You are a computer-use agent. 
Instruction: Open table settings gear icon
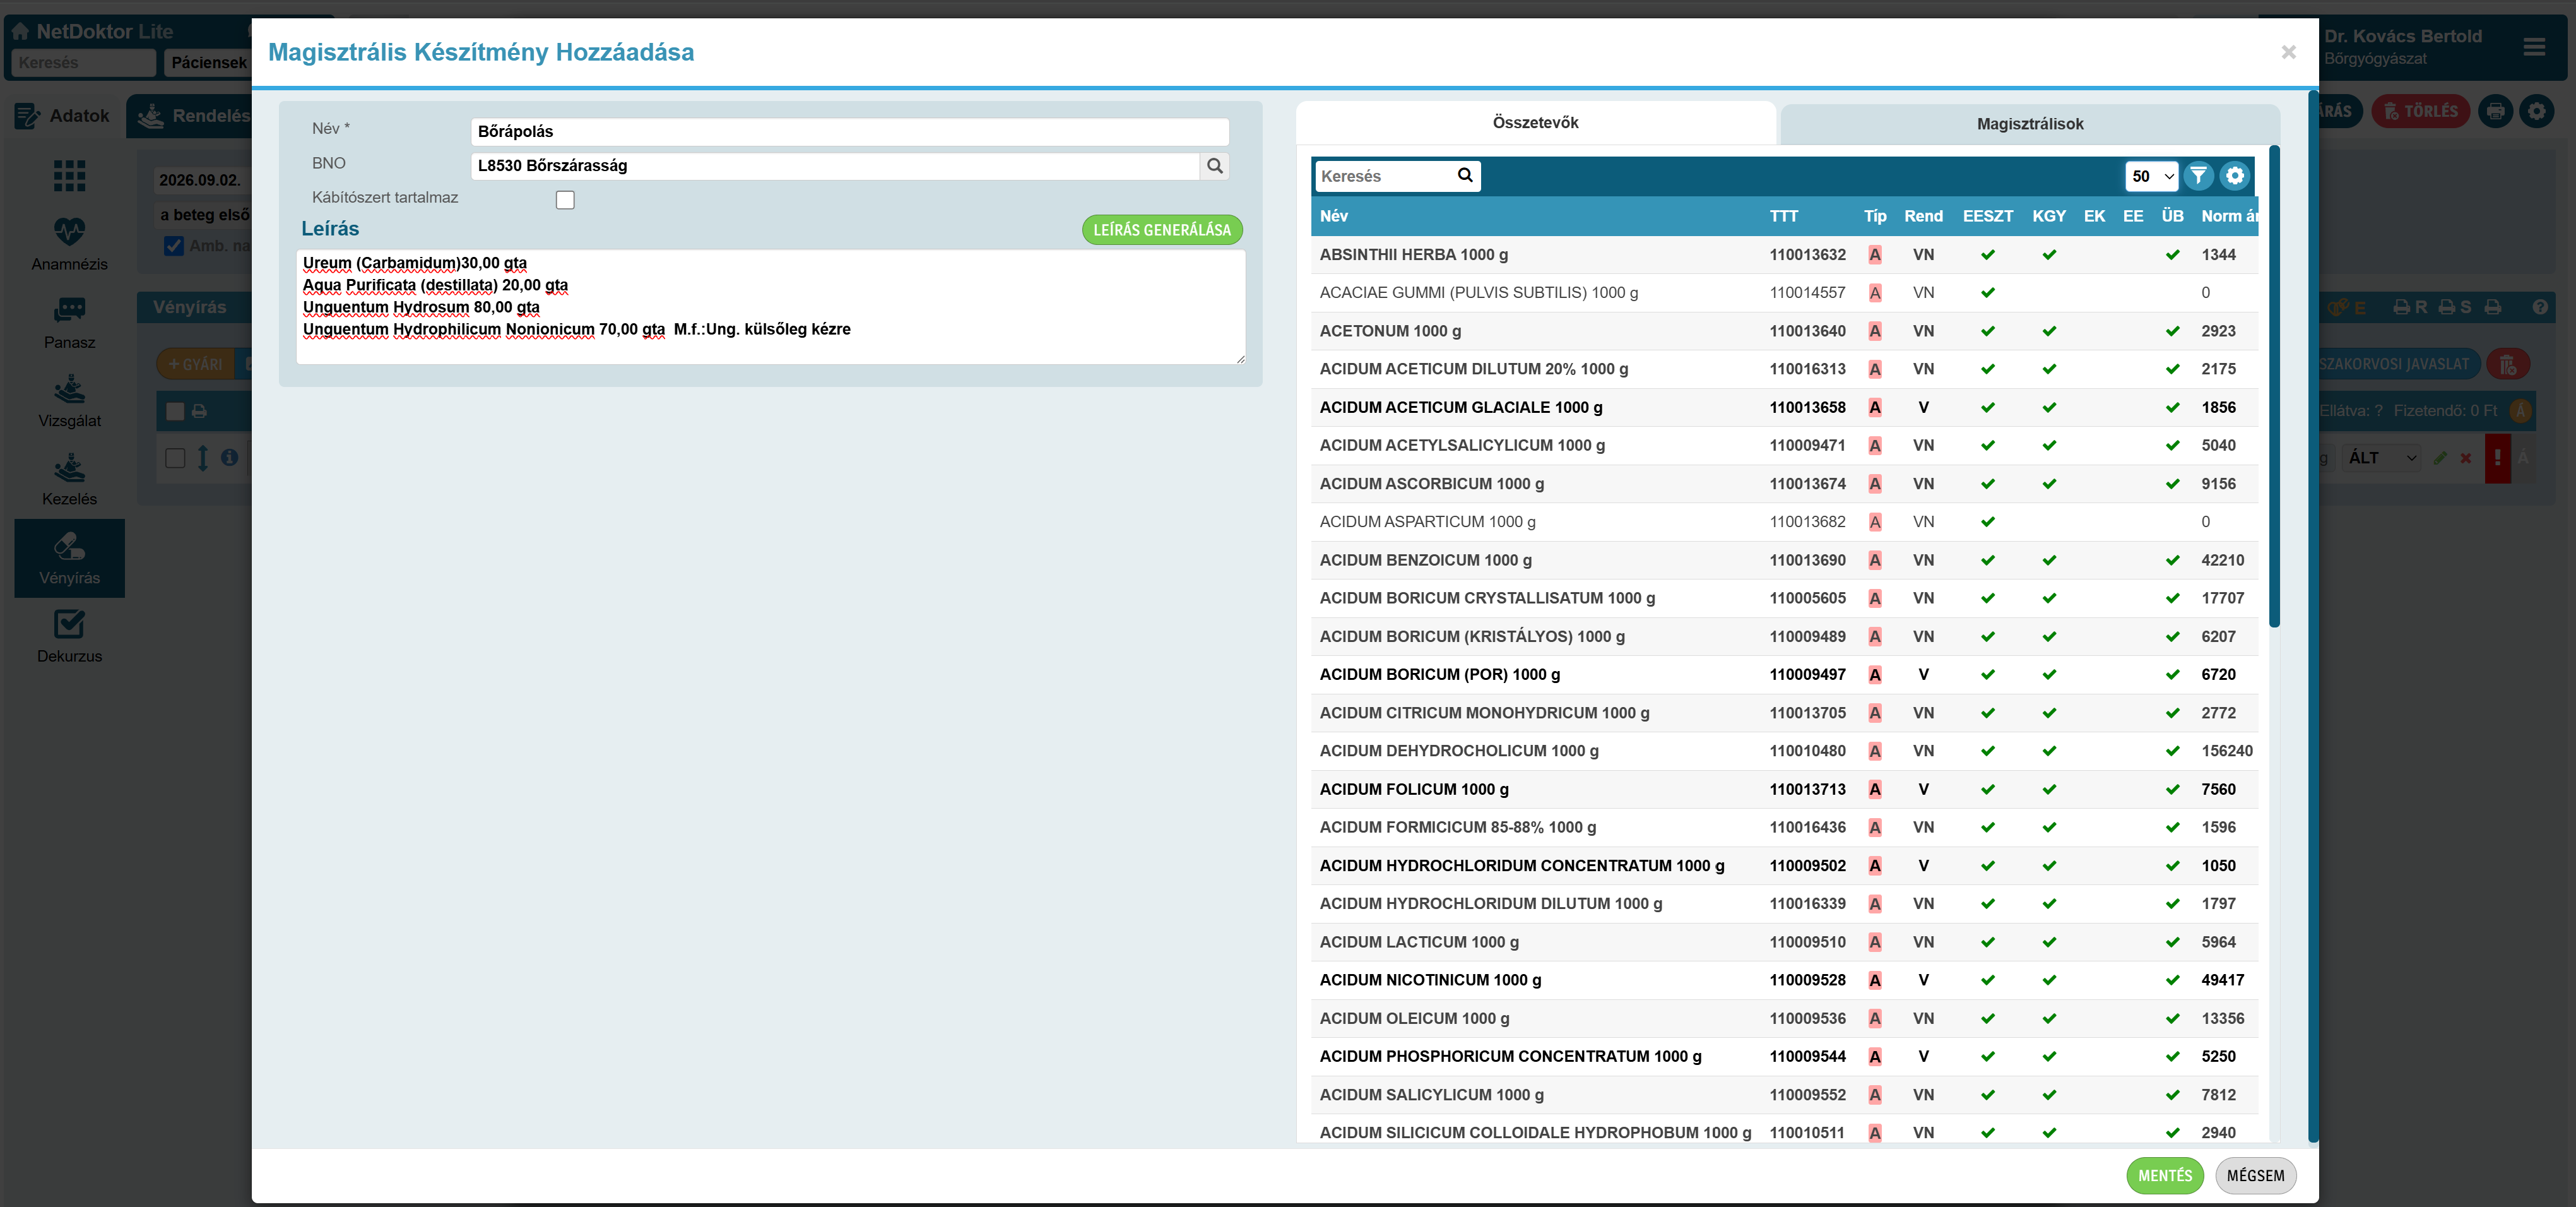tap(2234, 176)
